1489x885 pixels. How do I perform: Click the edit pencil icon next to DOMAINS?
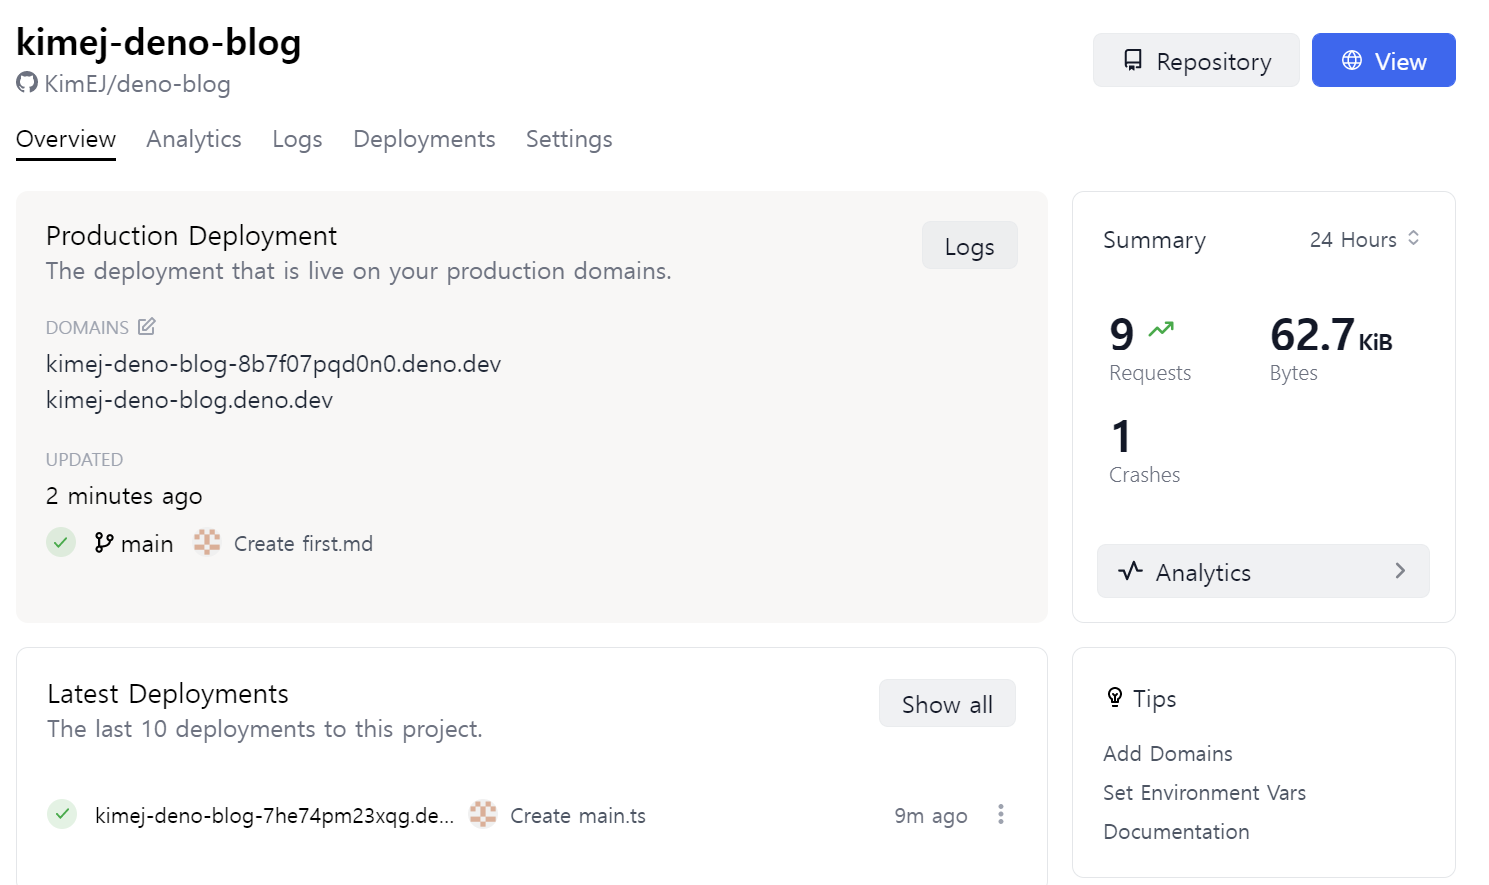(147, 327)
